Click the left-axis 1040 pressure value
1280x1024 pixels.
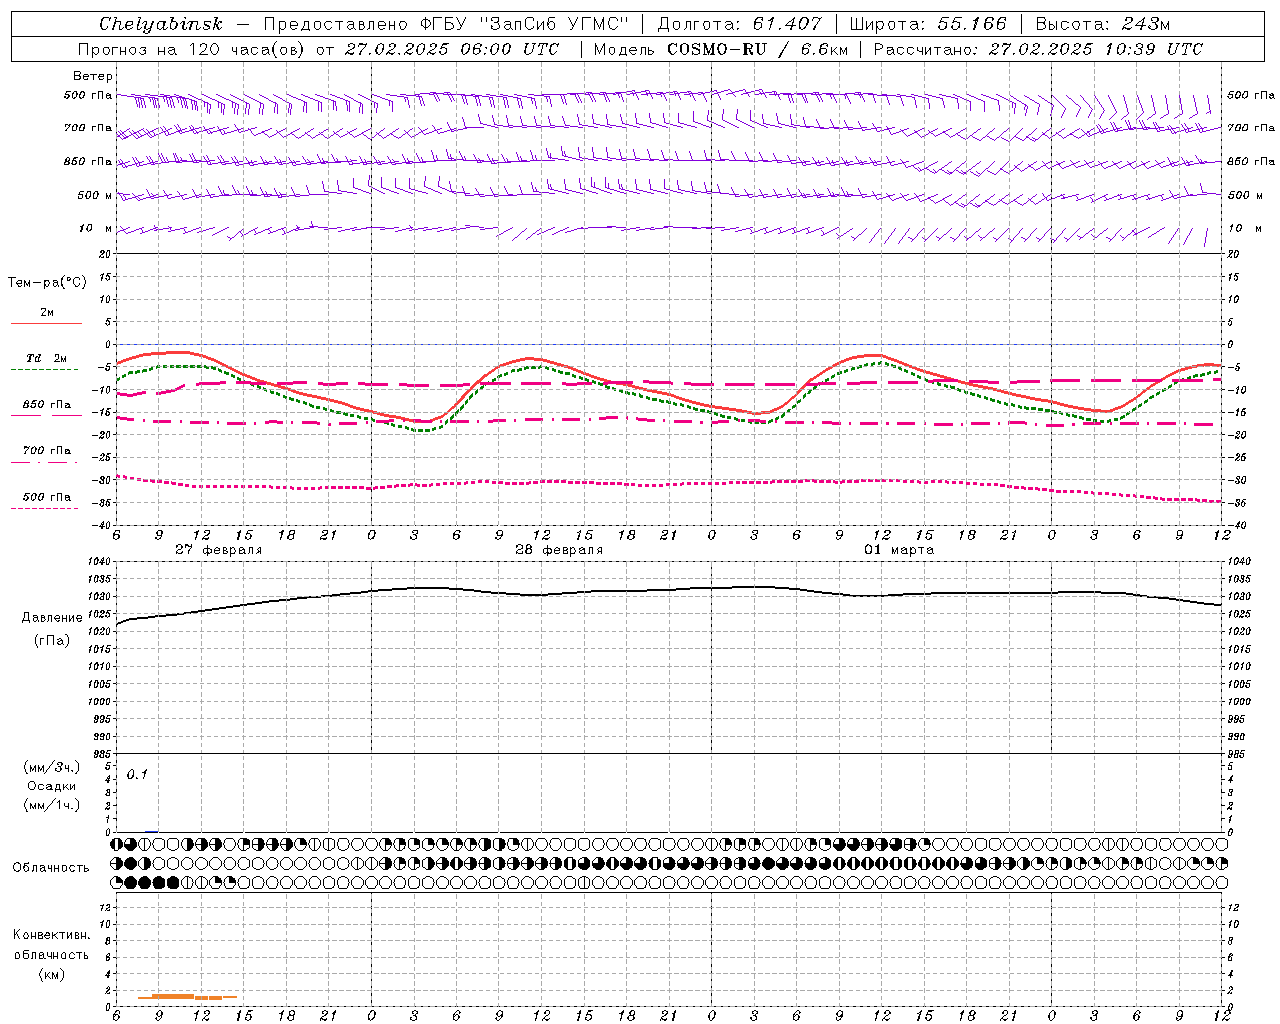pyautogui.click(x=100, y=562)
